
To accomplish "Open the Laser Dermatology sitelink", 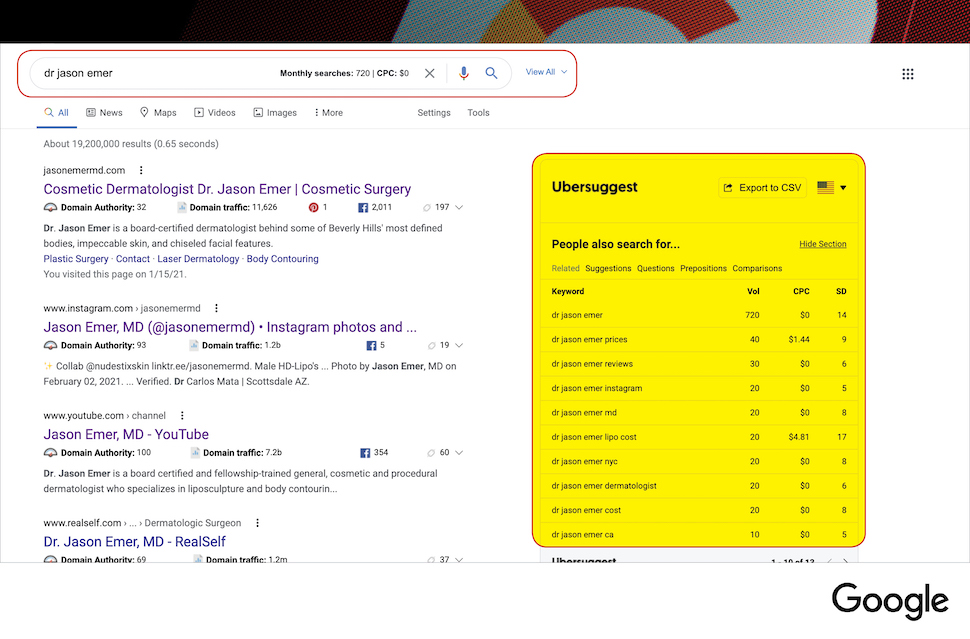I will point(198,259).
